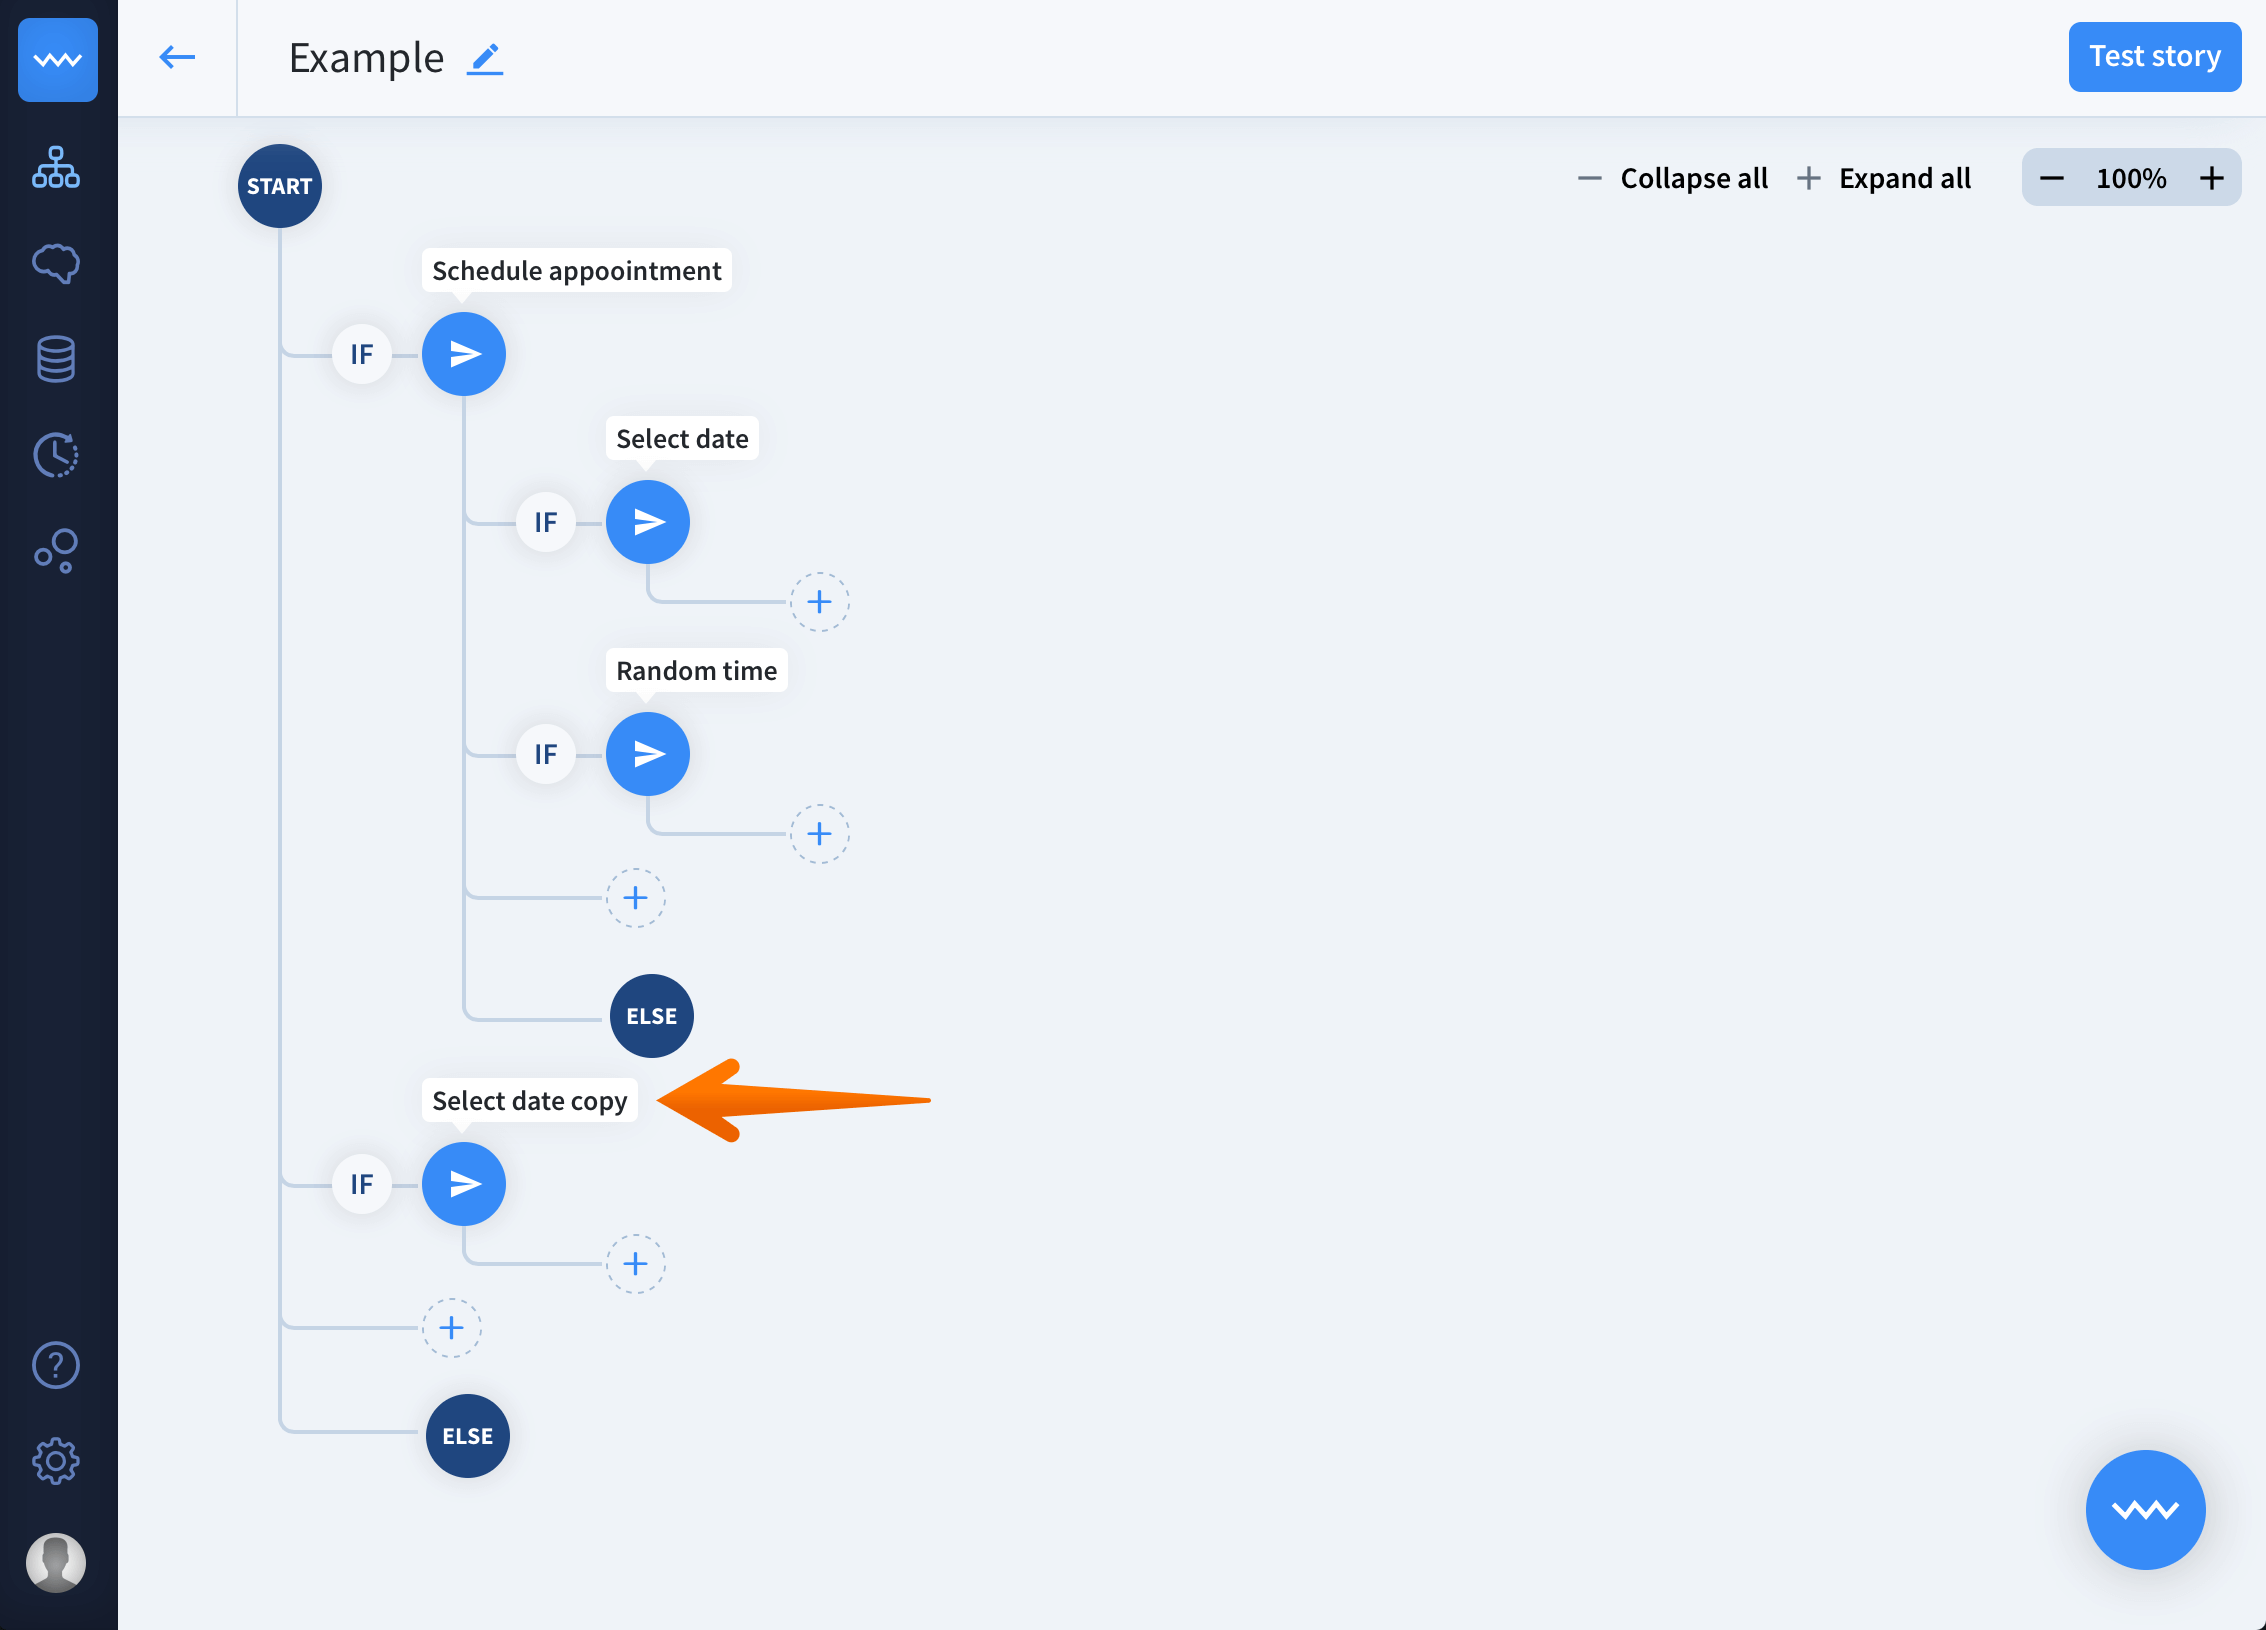Open the chat widget bubble
2266x1630 pixels.
pyautogui.click(x=2145, y=1509)
